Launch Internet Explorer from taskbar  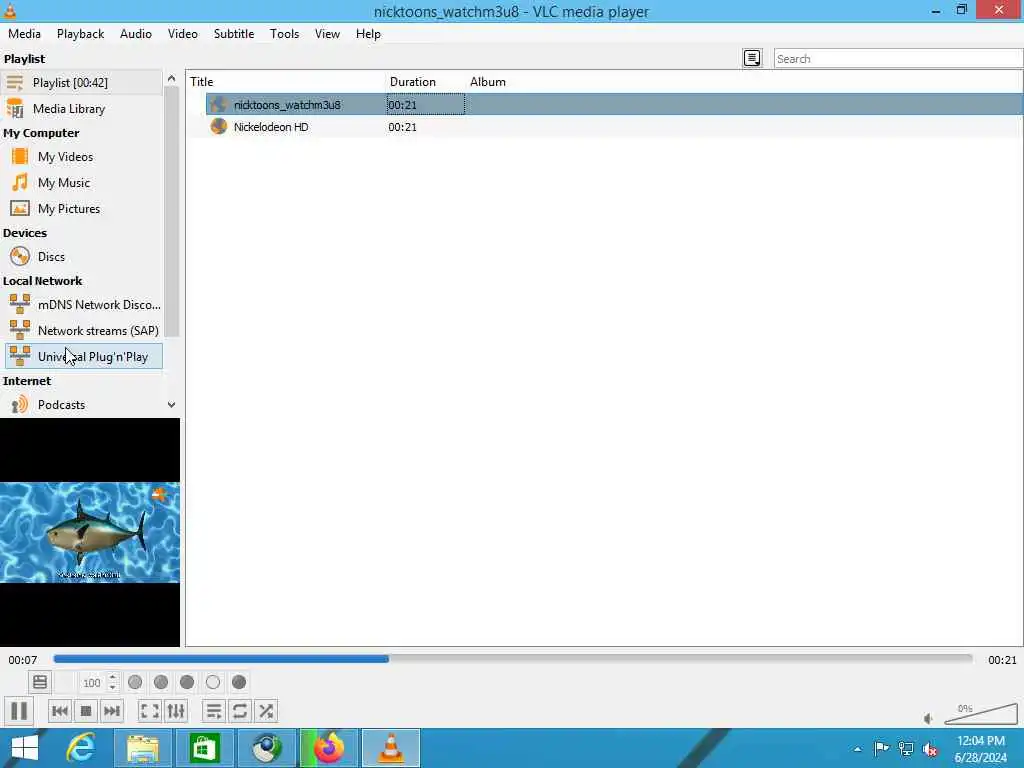[81, 748]
